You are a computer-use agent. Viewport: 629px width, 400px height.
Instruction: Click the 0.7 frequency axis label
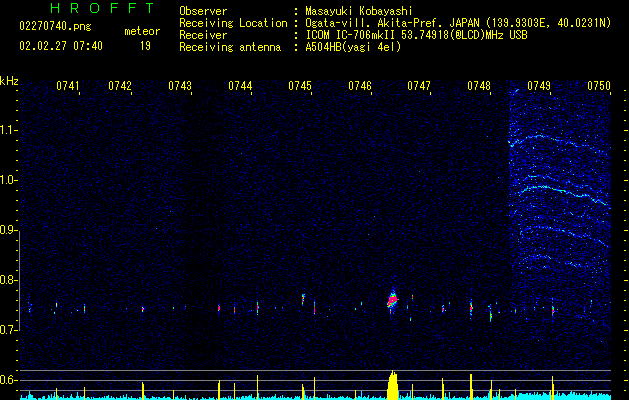click(x=7, y=330)
